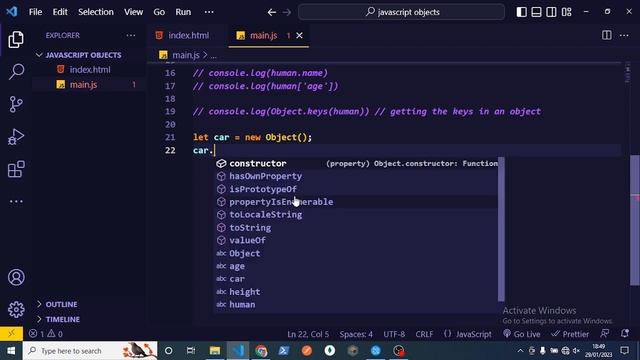This screenshot has height=360, width=640.
Task: Select the valueOf suggestion
Action: point(356,240)
